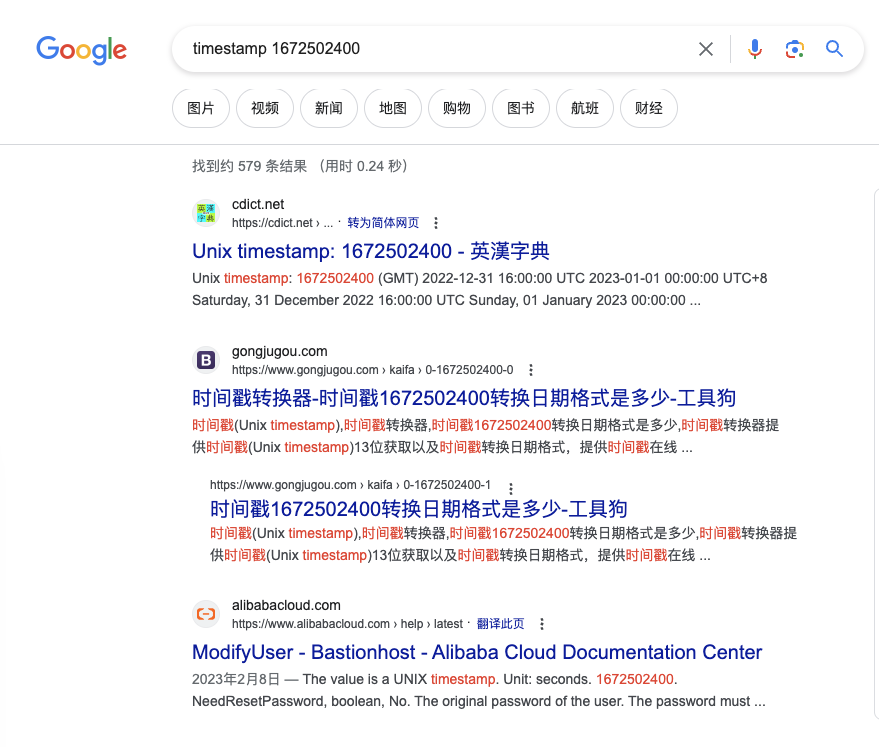879x747 pixels.
Task: Click the alibabacloud.com site favicon
Action: point(206,613)
